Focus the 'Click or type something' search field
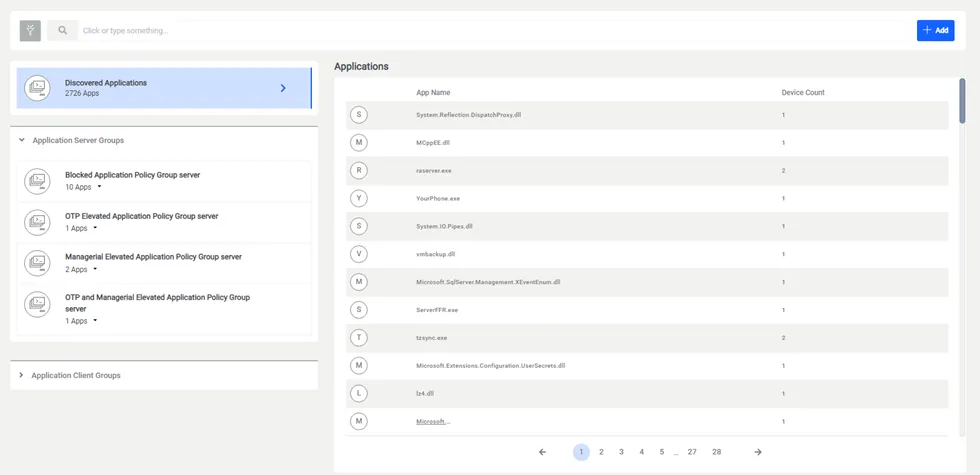The width and height of the screenshot is (980, 475). (492, 31)
